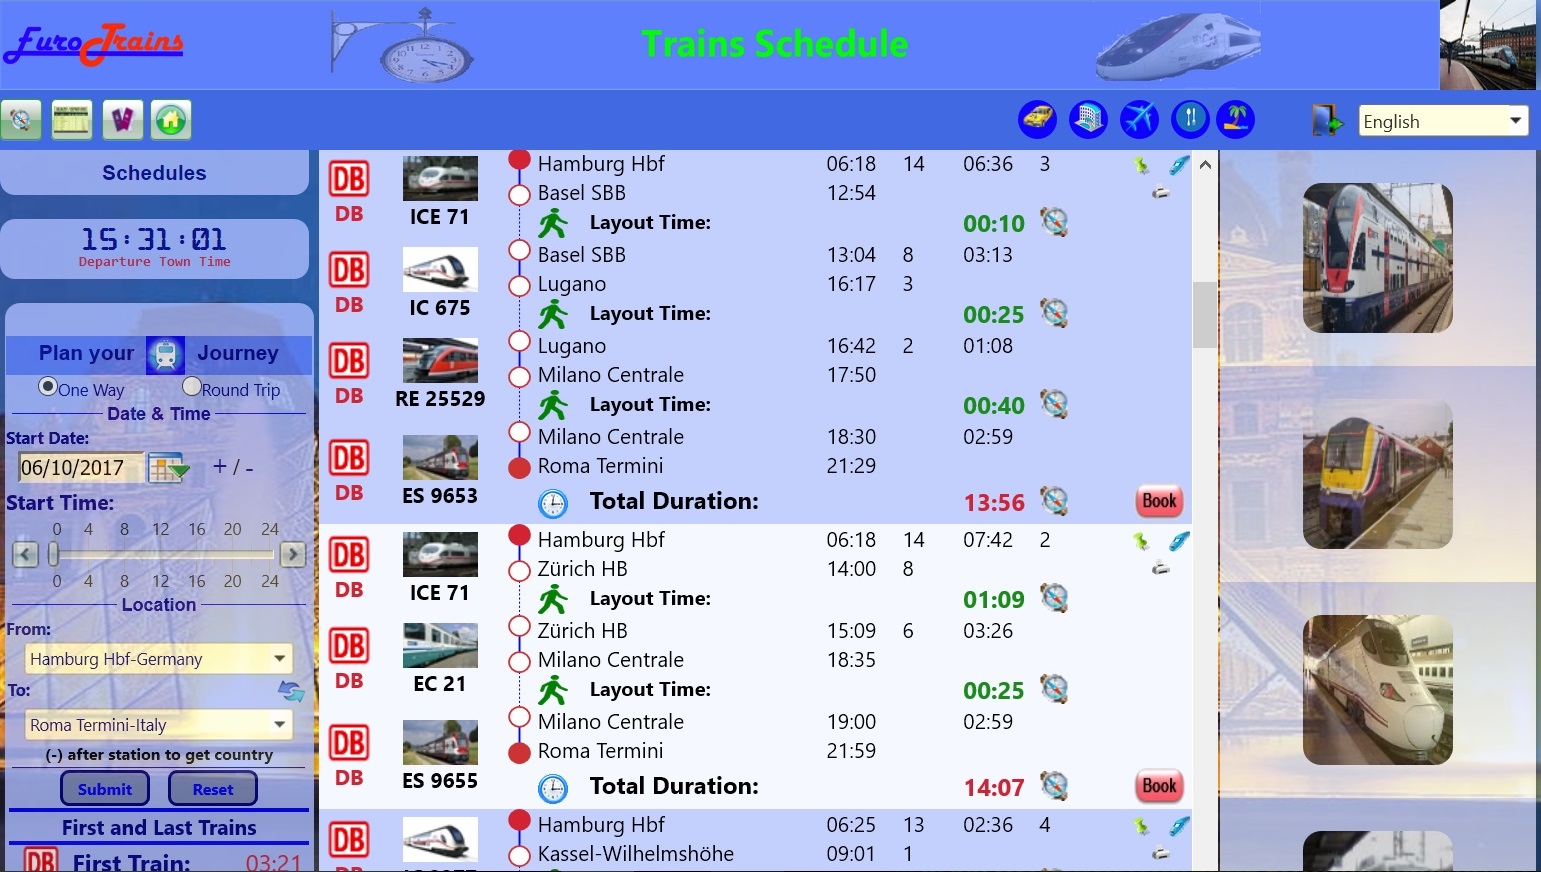Click the Kassel-Wilhelmshöhe station text

coord(635,854)
